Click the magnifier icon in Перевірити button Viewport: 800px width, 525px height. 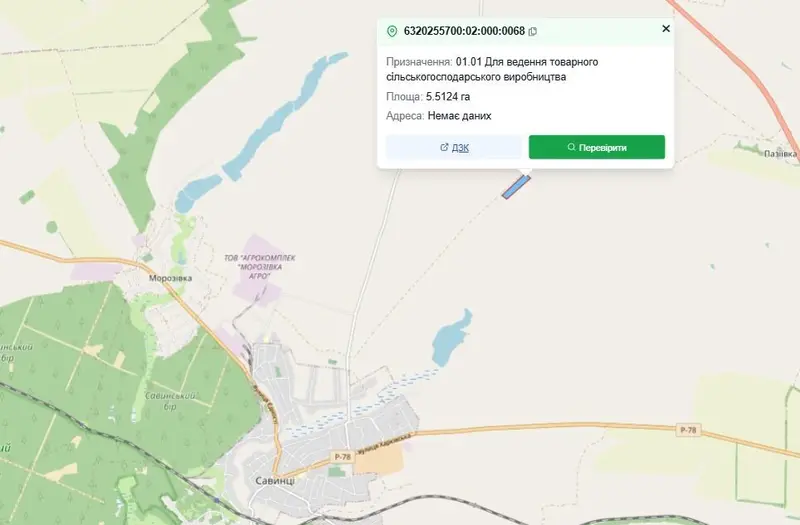[x=571, y=147]
